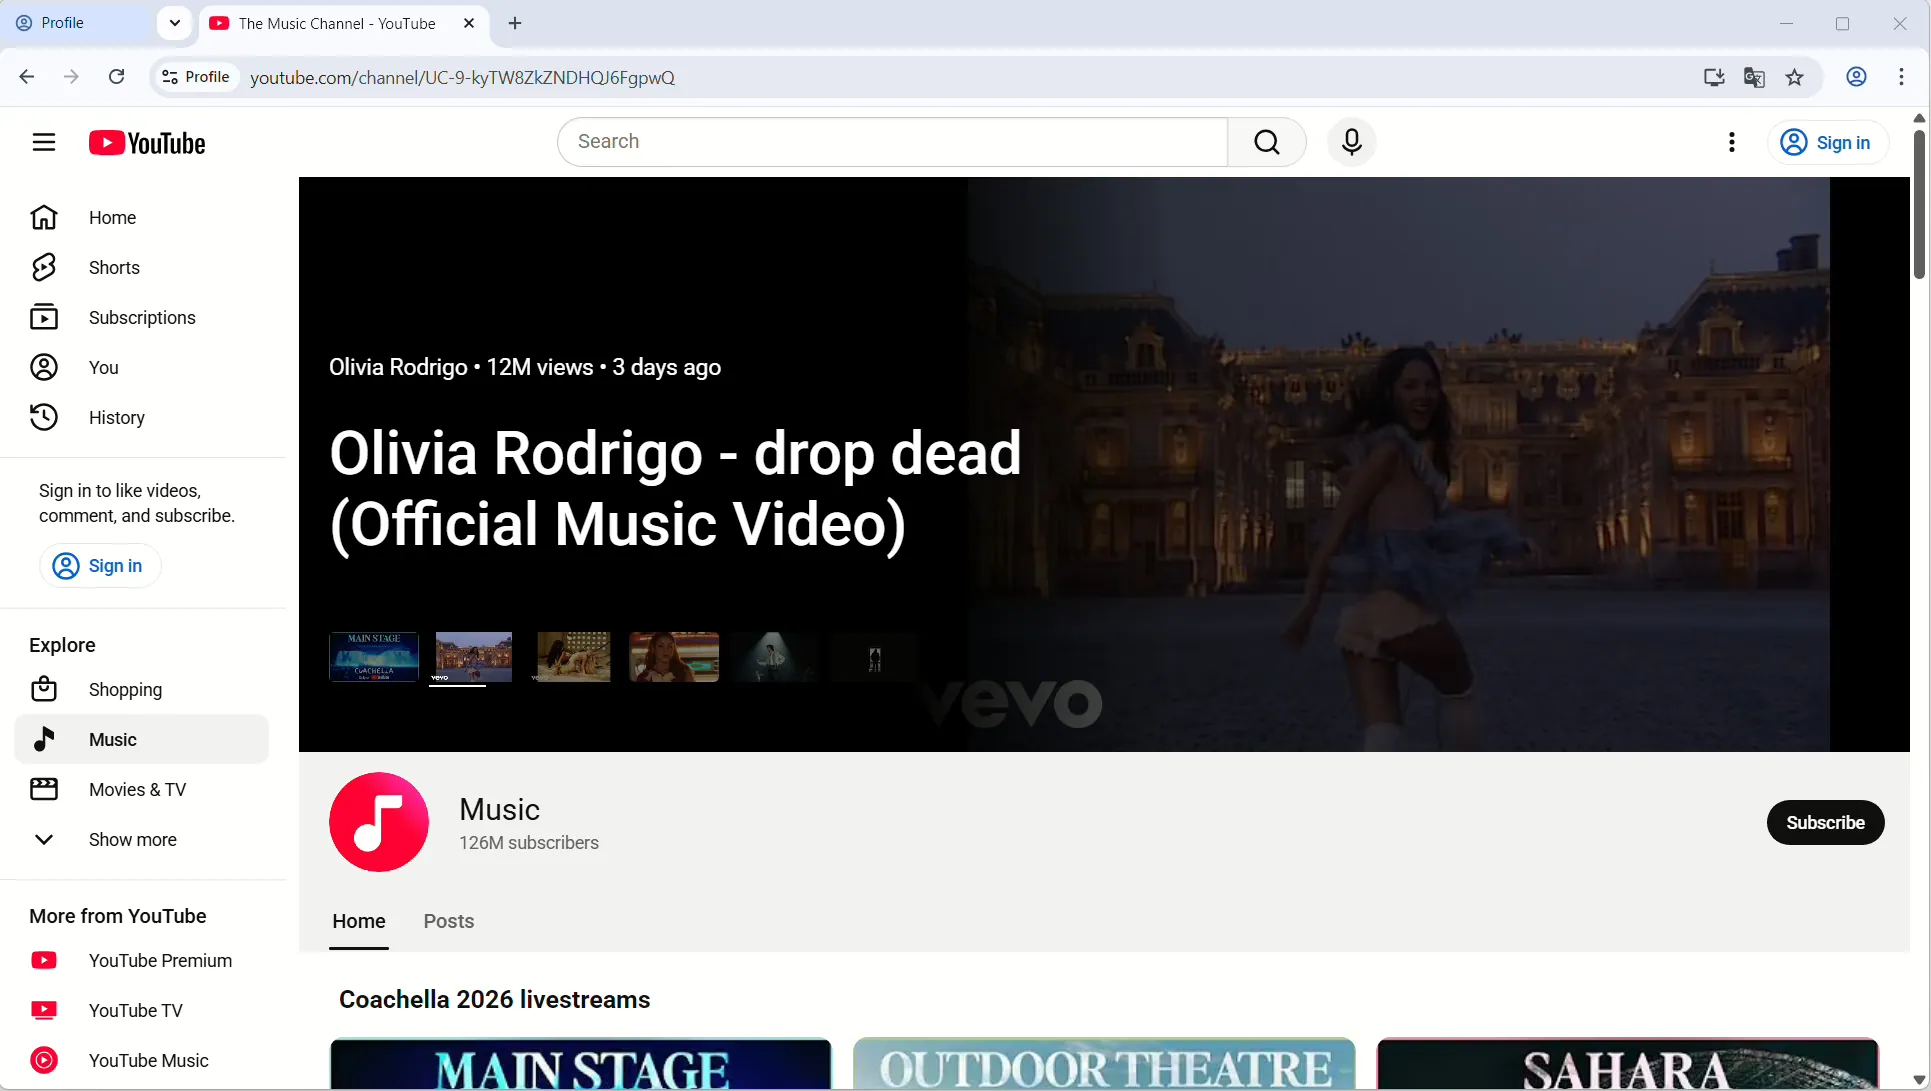View site information Profile chip

tap(197, 77)
